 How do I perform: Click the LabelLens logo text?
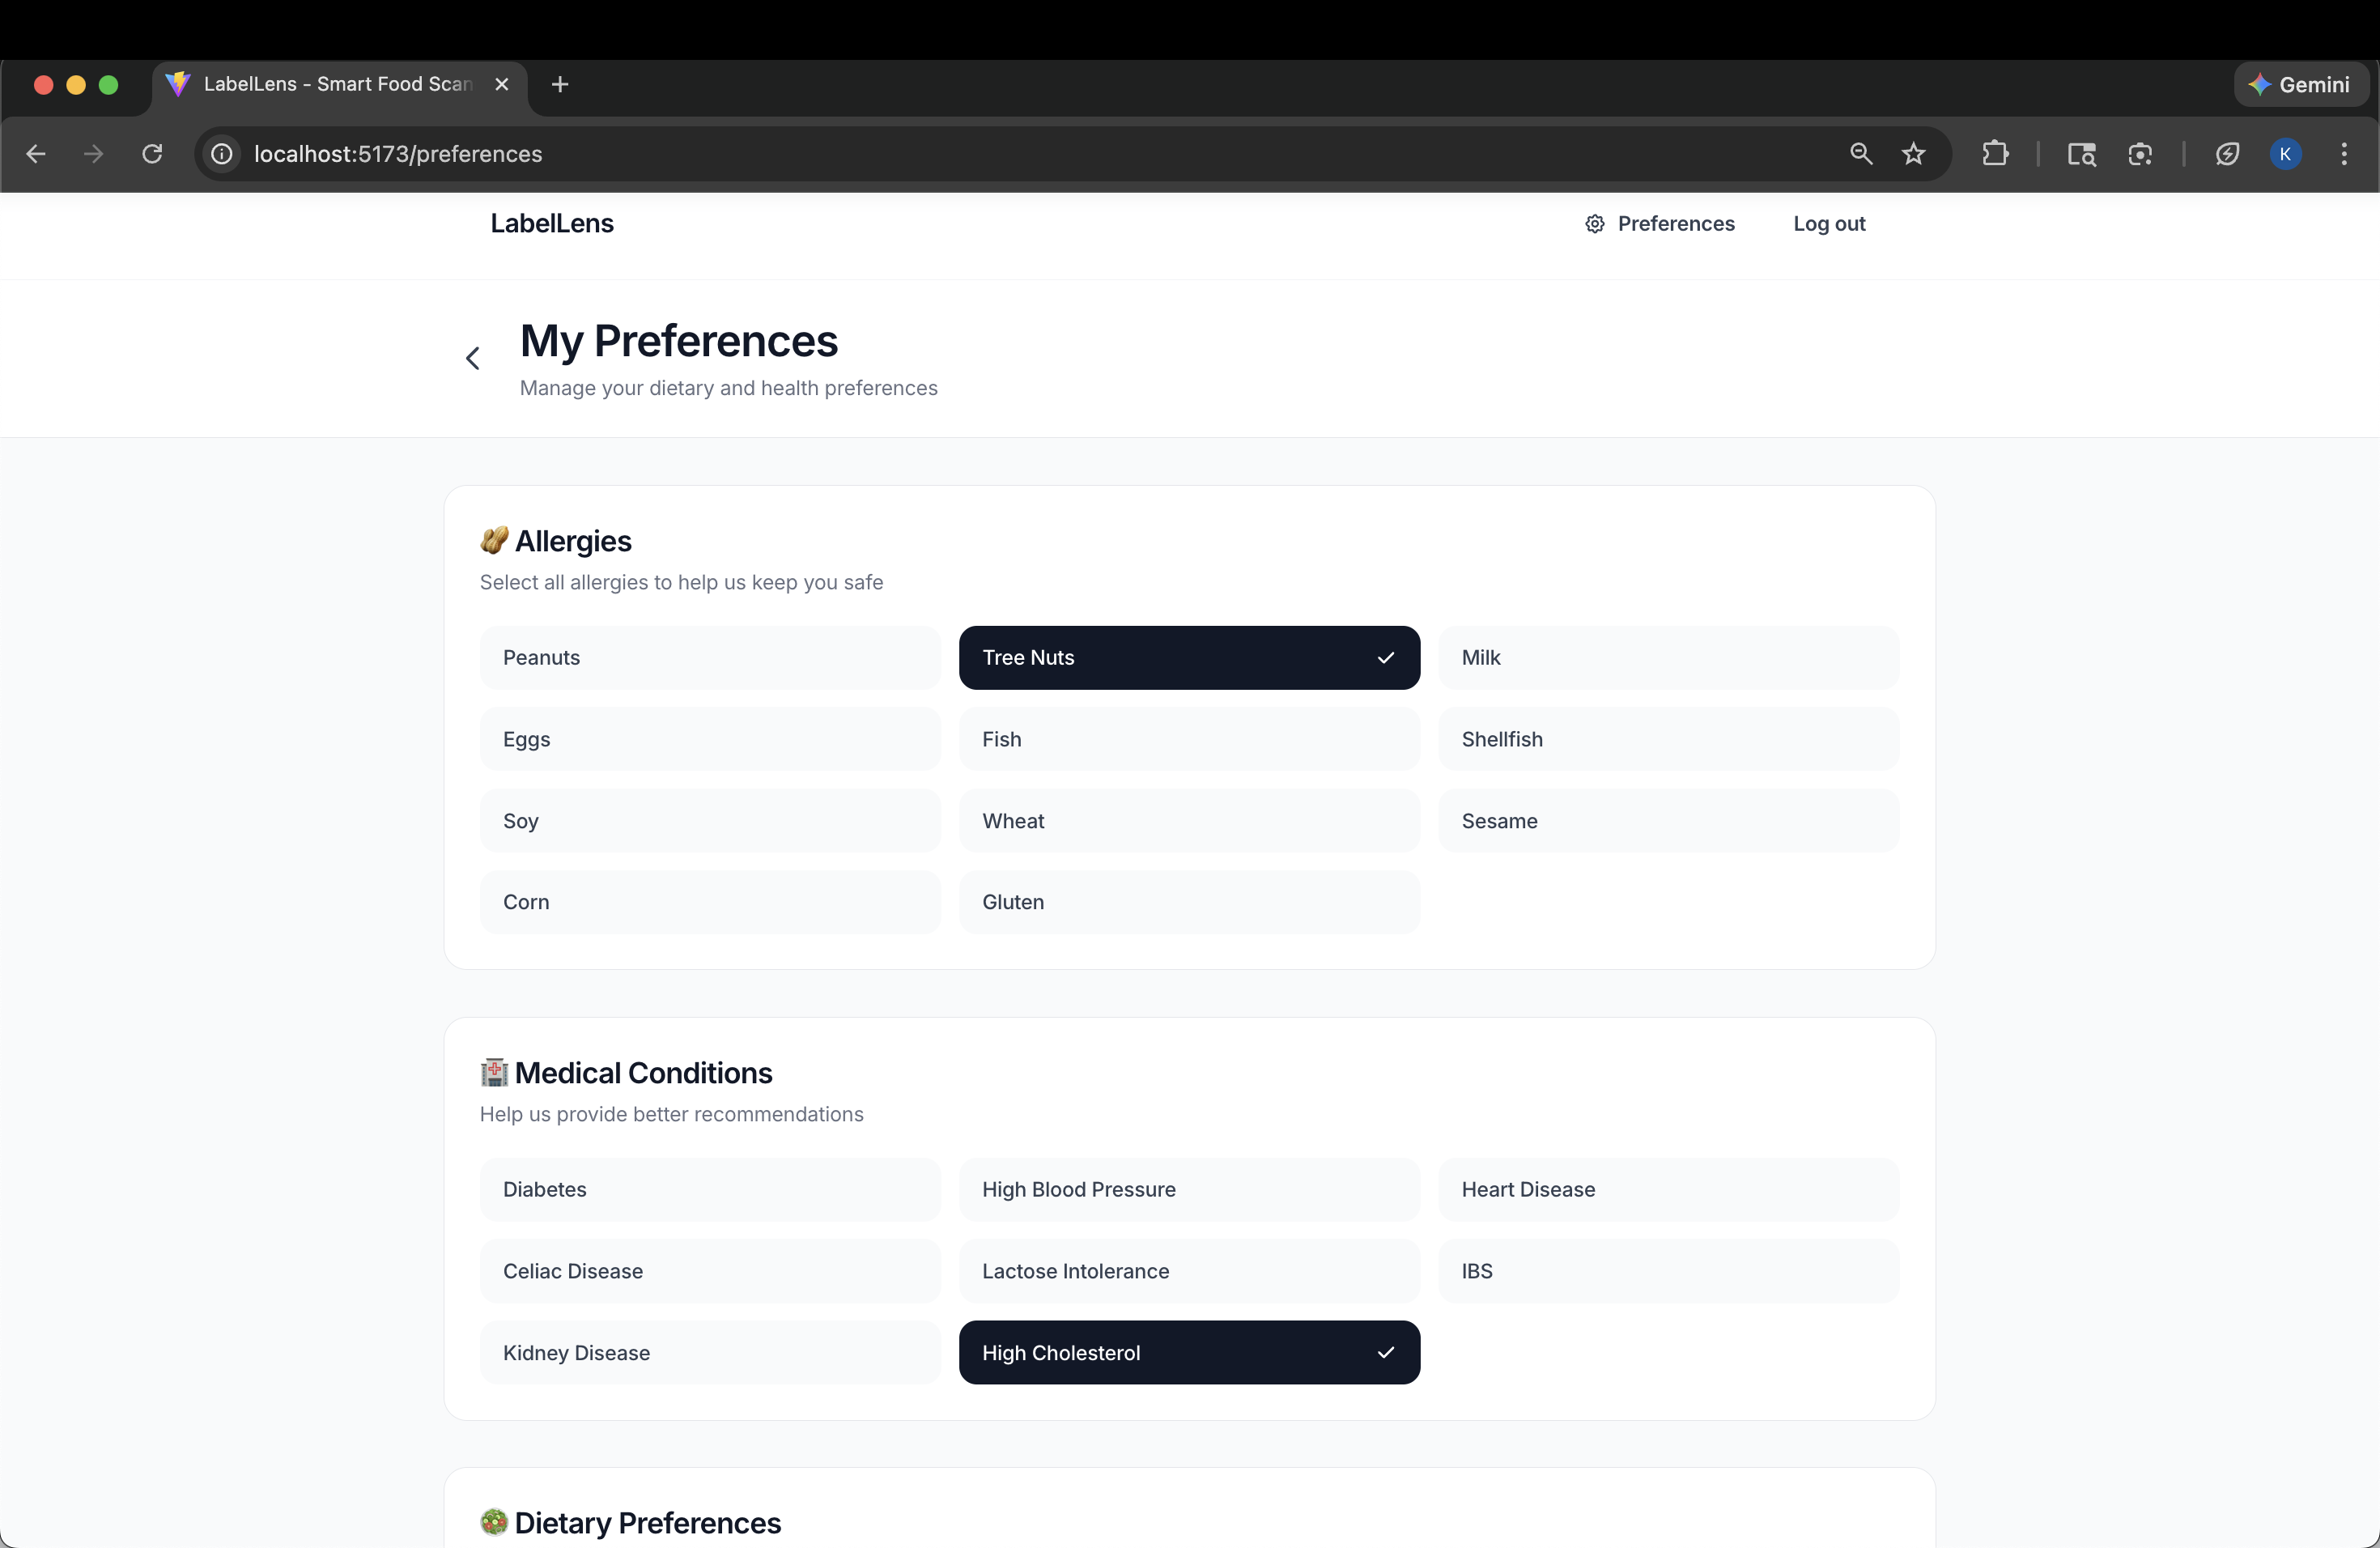552,224
